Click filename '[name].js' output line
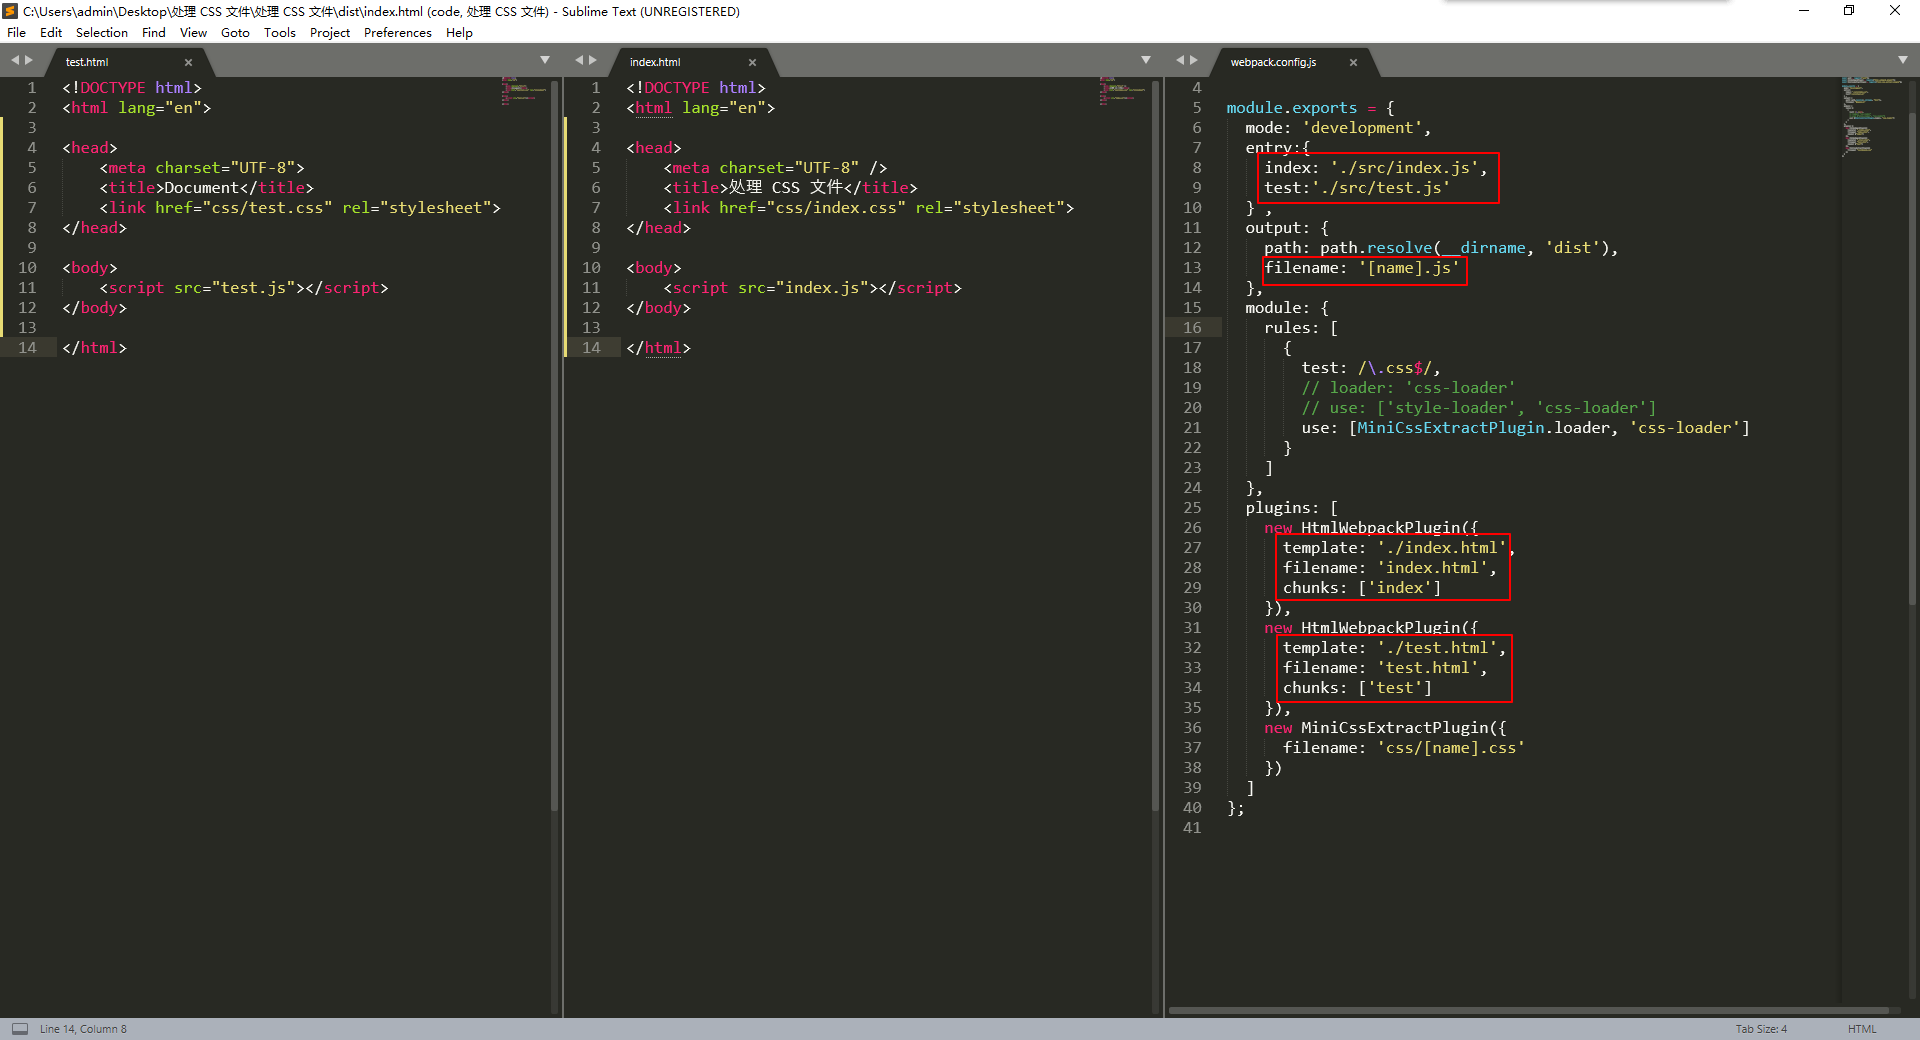 tap(1362, 268)
